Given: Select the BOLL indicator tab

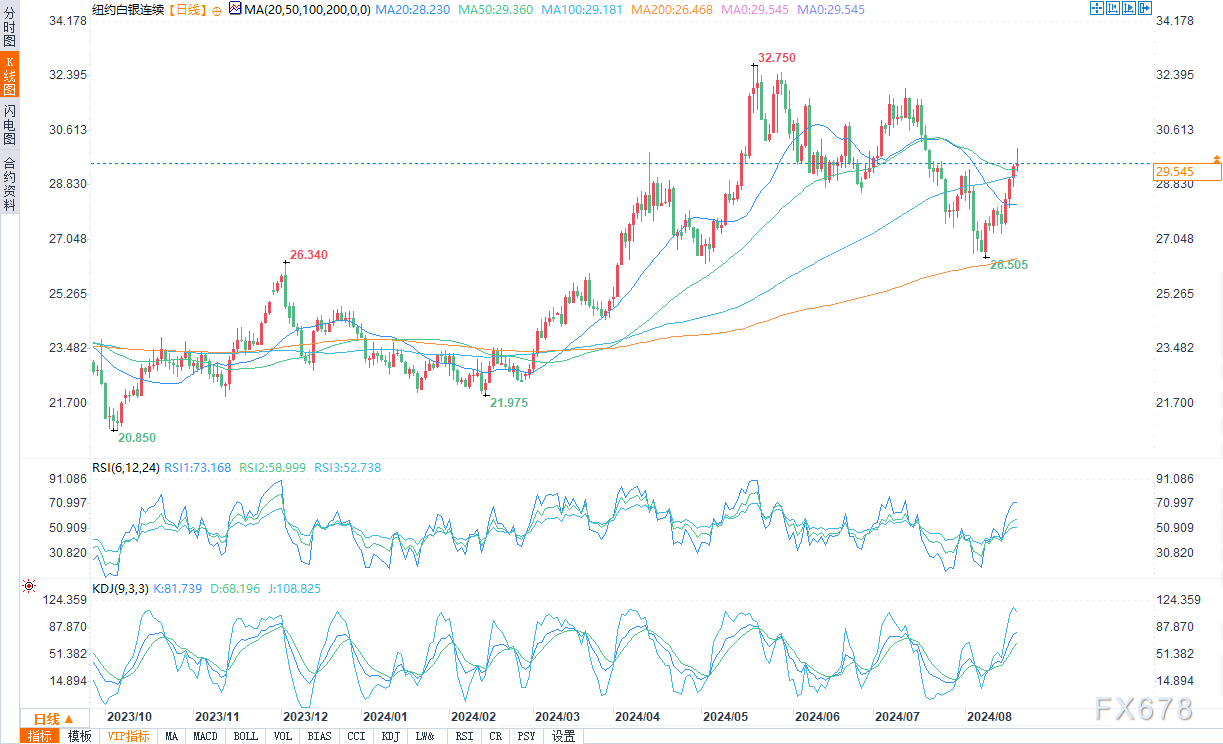Looking at the screenshot, I should tap(245, 736).
